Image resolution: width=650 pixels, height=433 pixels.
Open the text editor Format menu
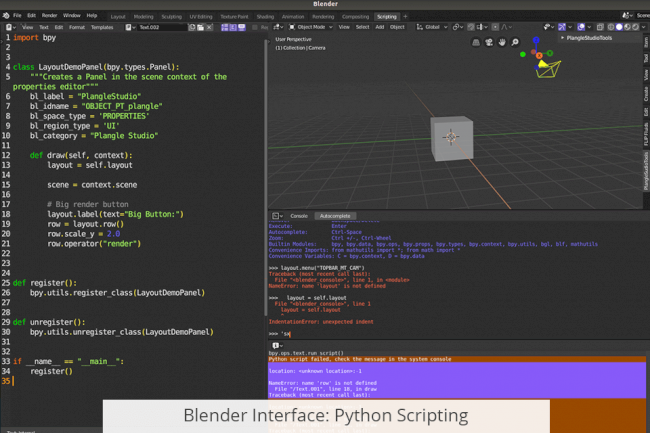77,27
